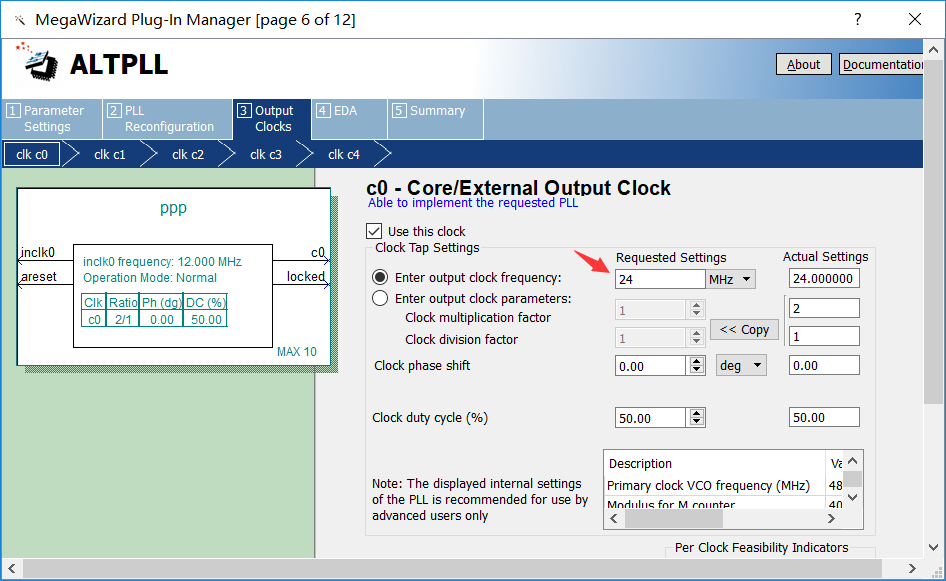Image resolution: width=946 pixels, height=581 pixels.
Task: Click the requested clock phase shift field
Action: (650, 366)
